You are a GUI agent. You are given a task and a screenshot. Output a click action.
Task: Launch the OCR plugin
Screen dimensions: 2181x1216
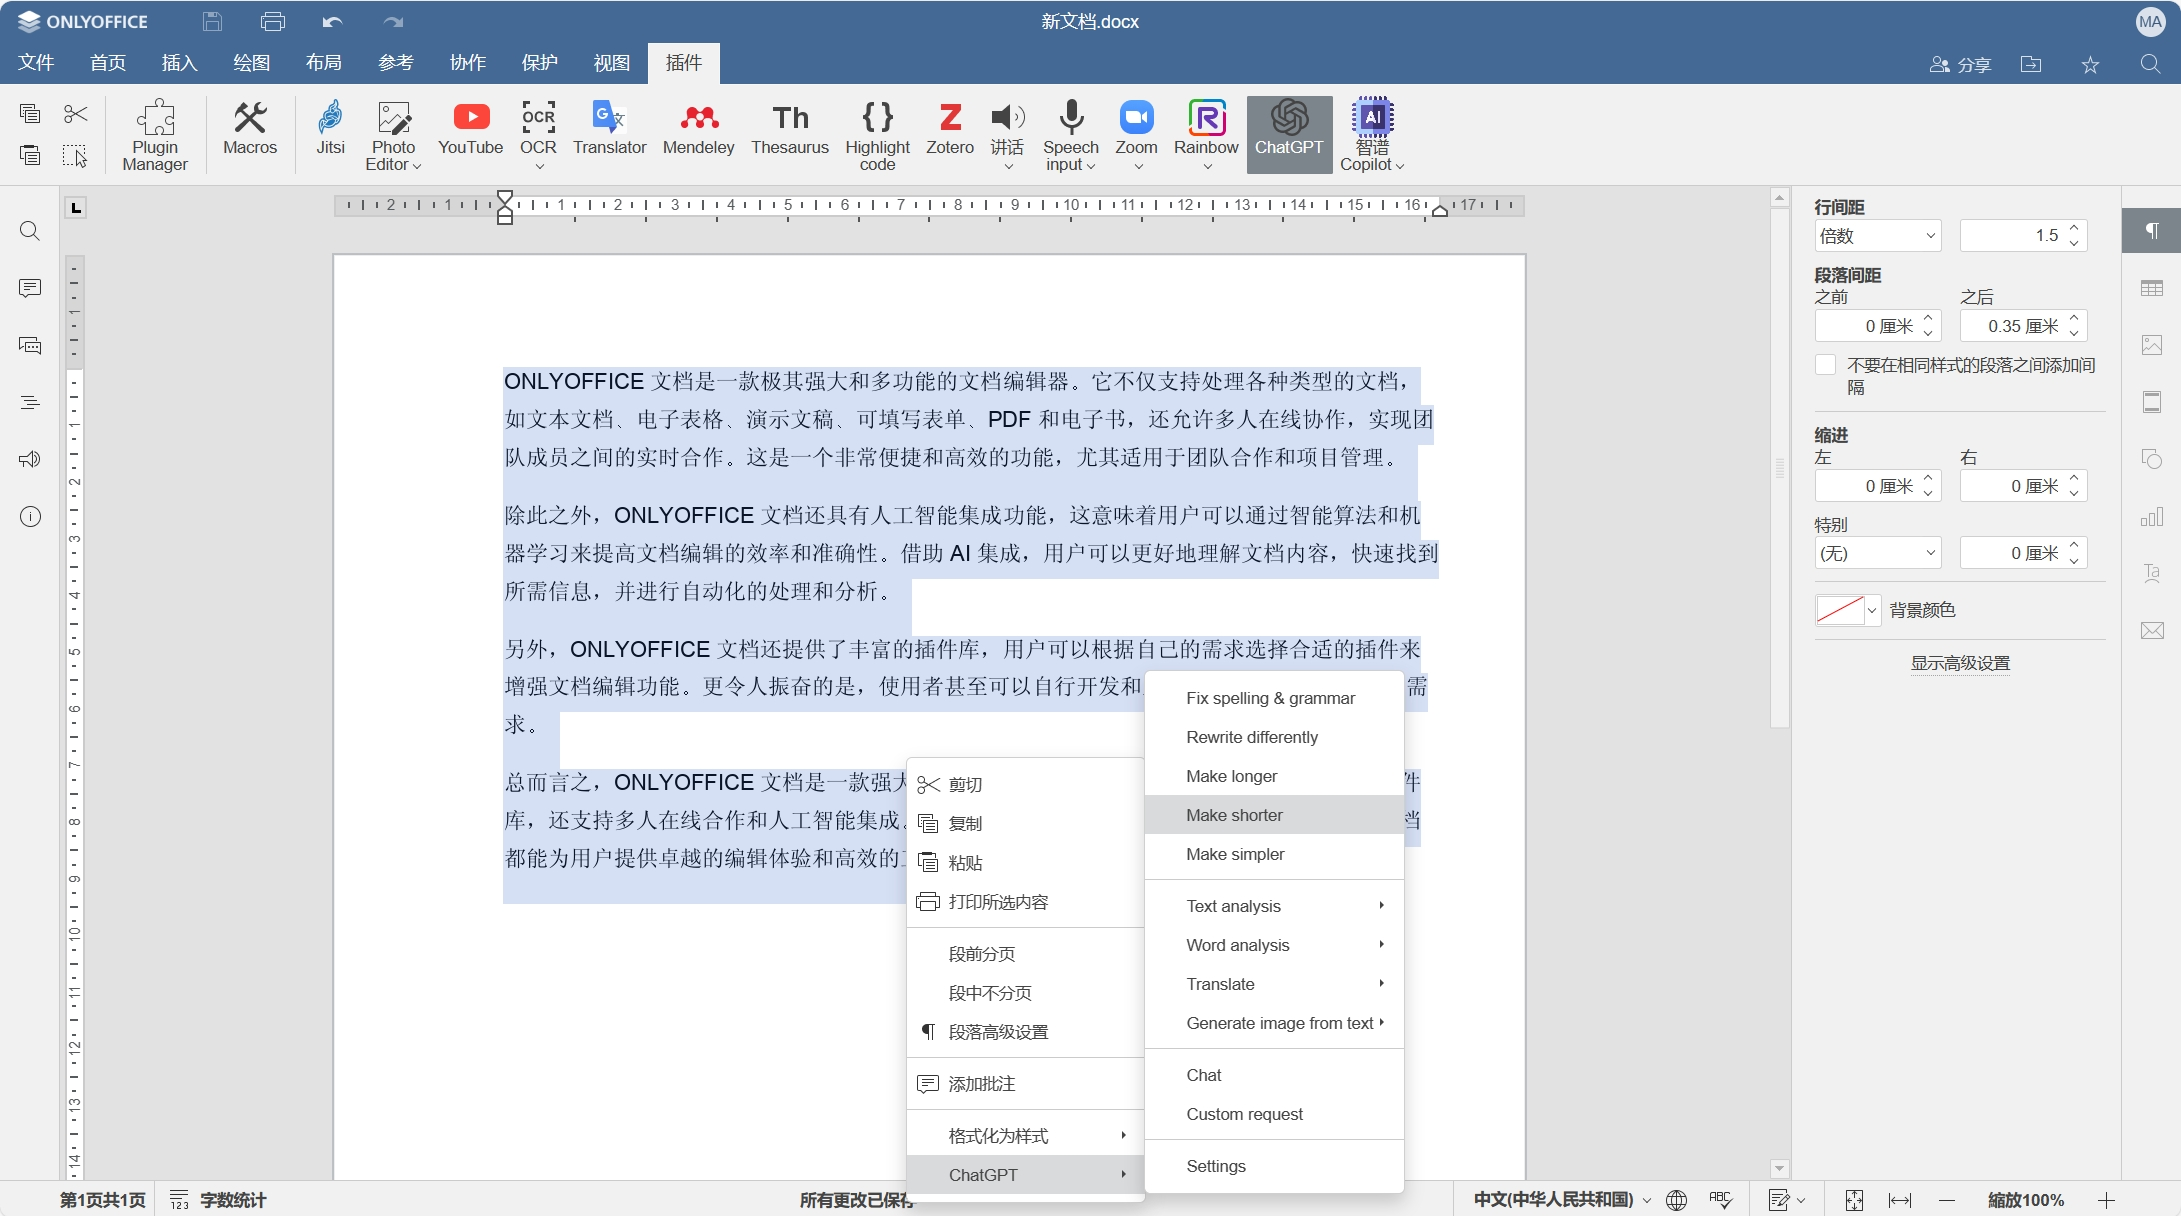click(538, 135)
